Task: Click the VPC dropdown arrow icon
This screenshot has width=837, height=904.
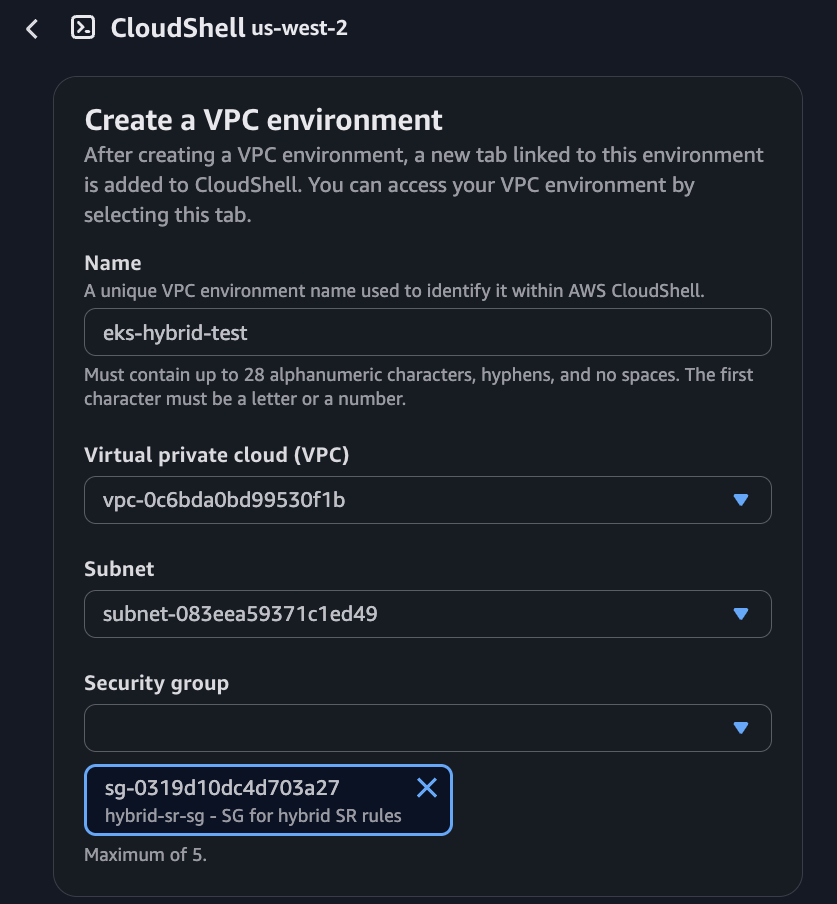Action: coord(741,500)
